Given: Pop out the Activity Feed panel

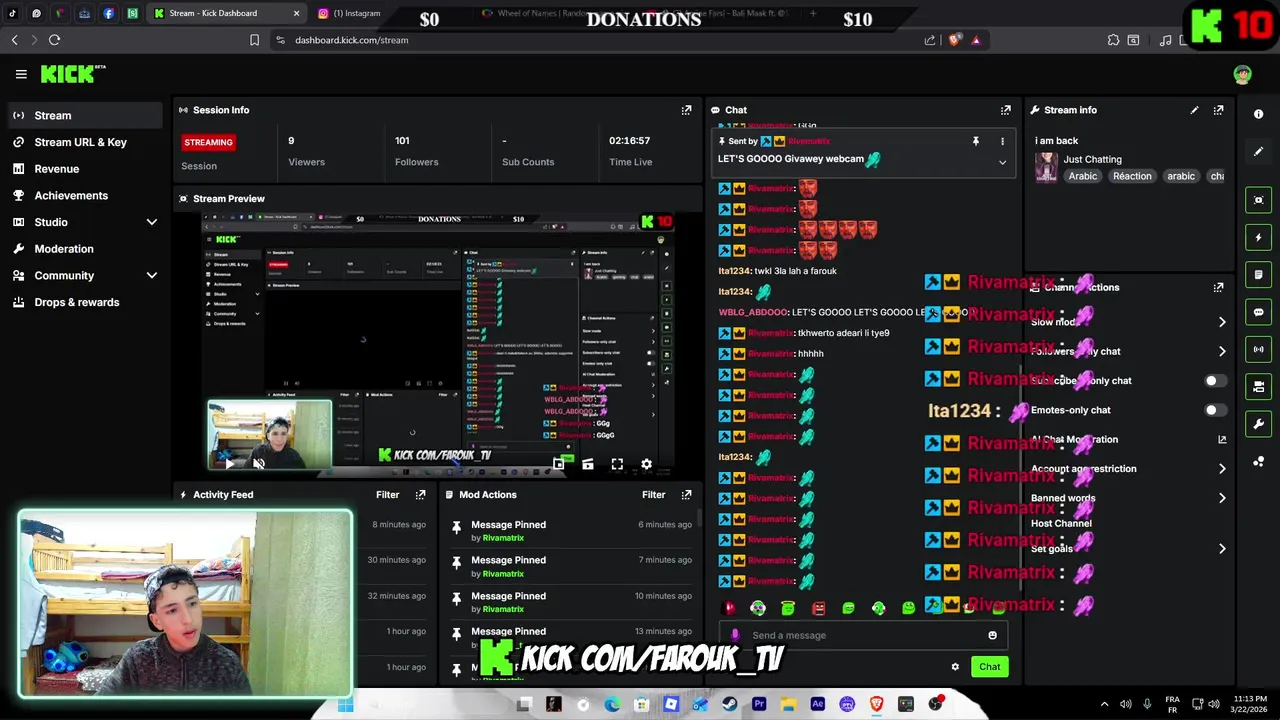Looking at the screenshot, I should (420, 495).
